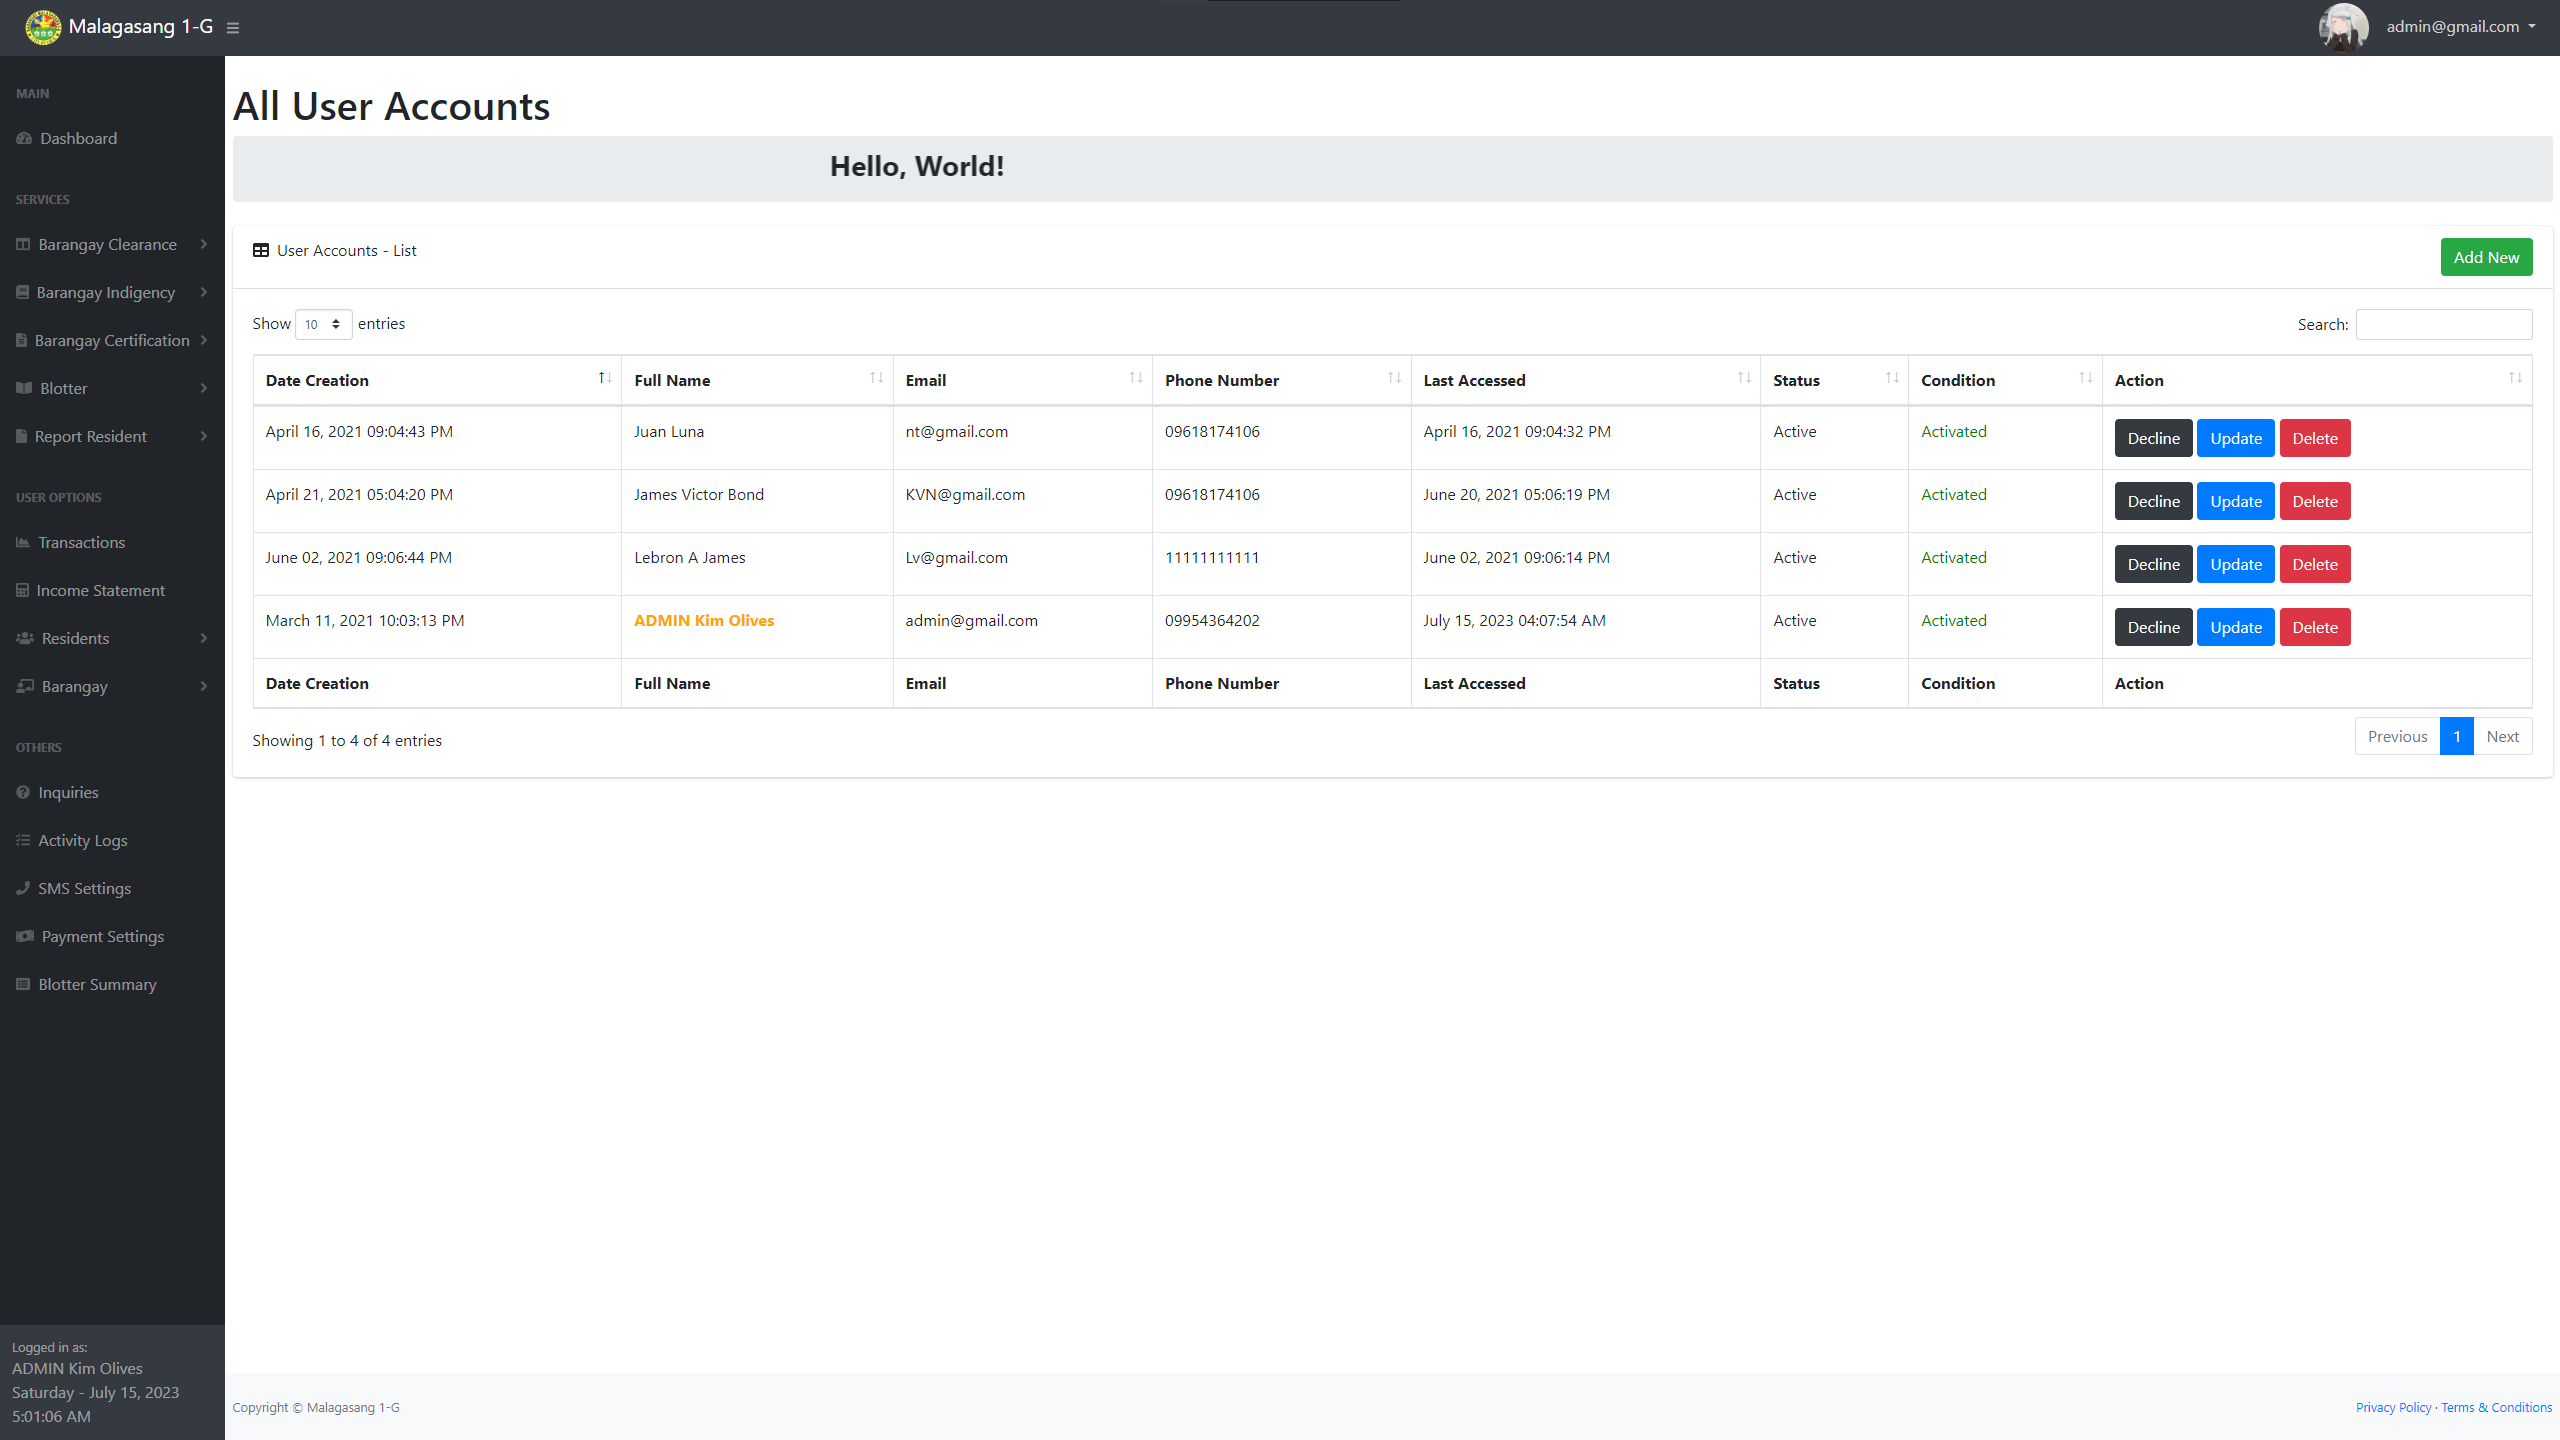Click the Malagasang 1-G logo
The width and height of the screenshot is (2560, 1440).
42,26
